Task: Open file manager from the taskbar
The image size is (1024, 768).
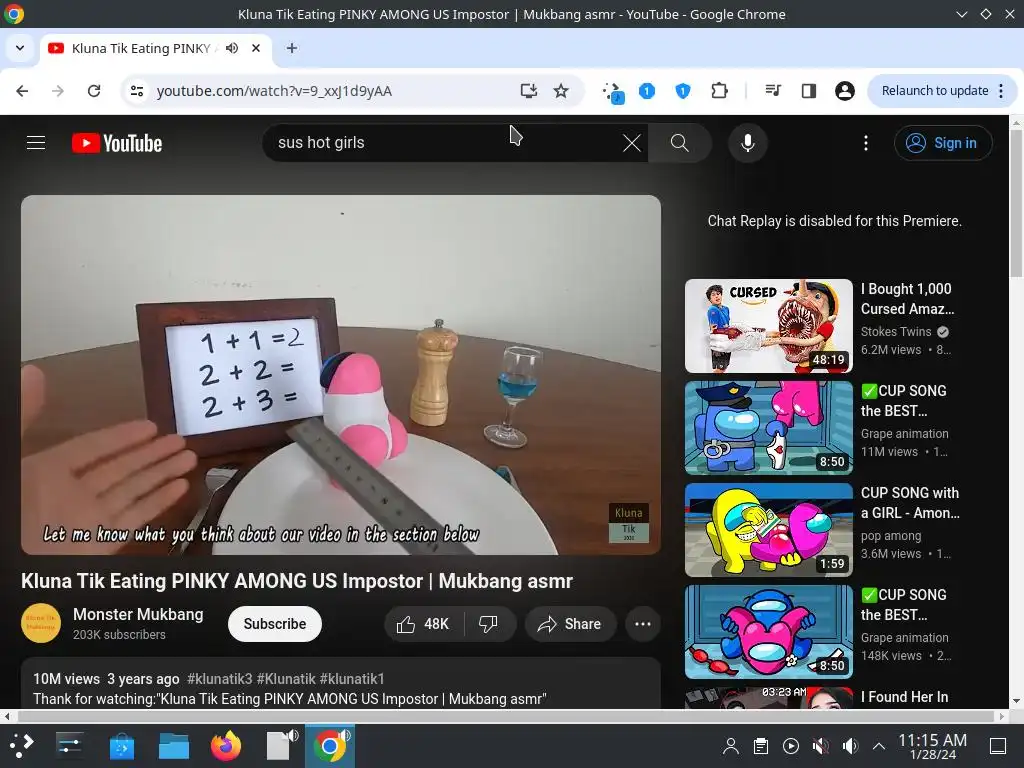Action: [174, 746]
